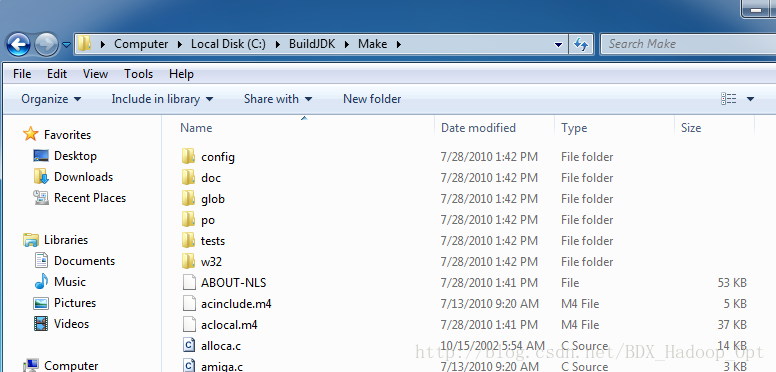Click the Music note icon
Viewport: 776px width, 372px height.
41,281
